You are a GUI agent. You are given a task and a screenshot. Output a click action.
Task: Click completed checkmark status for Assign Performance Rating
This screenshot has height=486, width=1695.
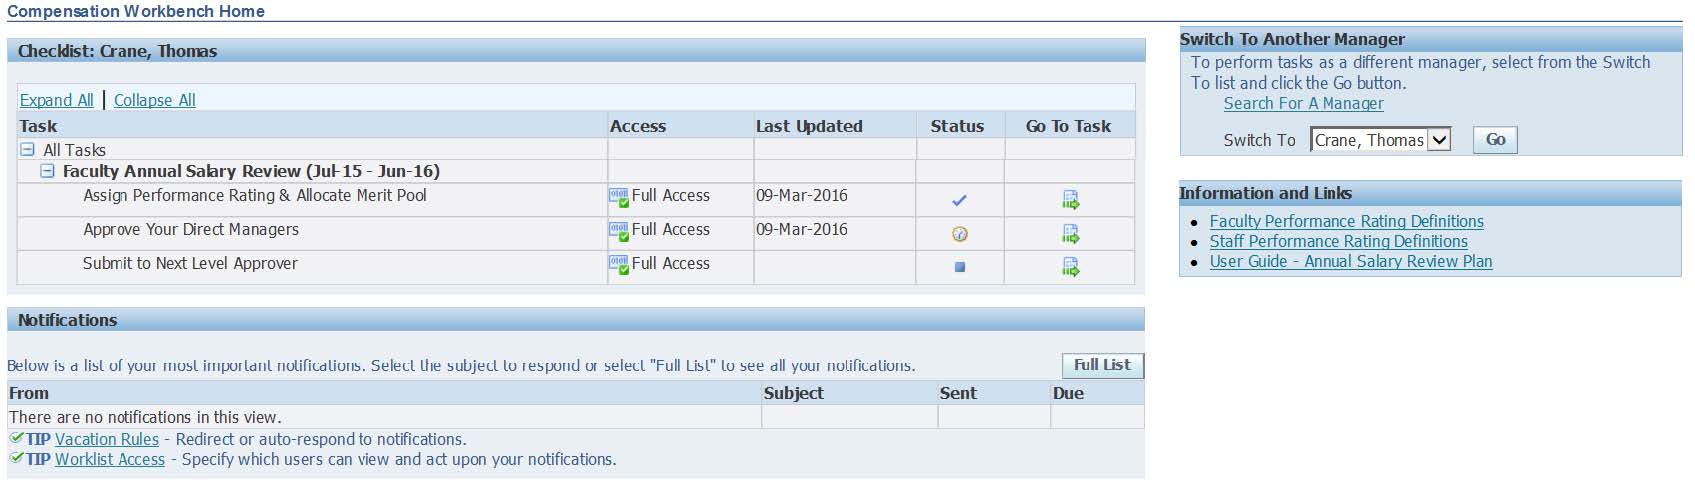click(x=959, y=200)
